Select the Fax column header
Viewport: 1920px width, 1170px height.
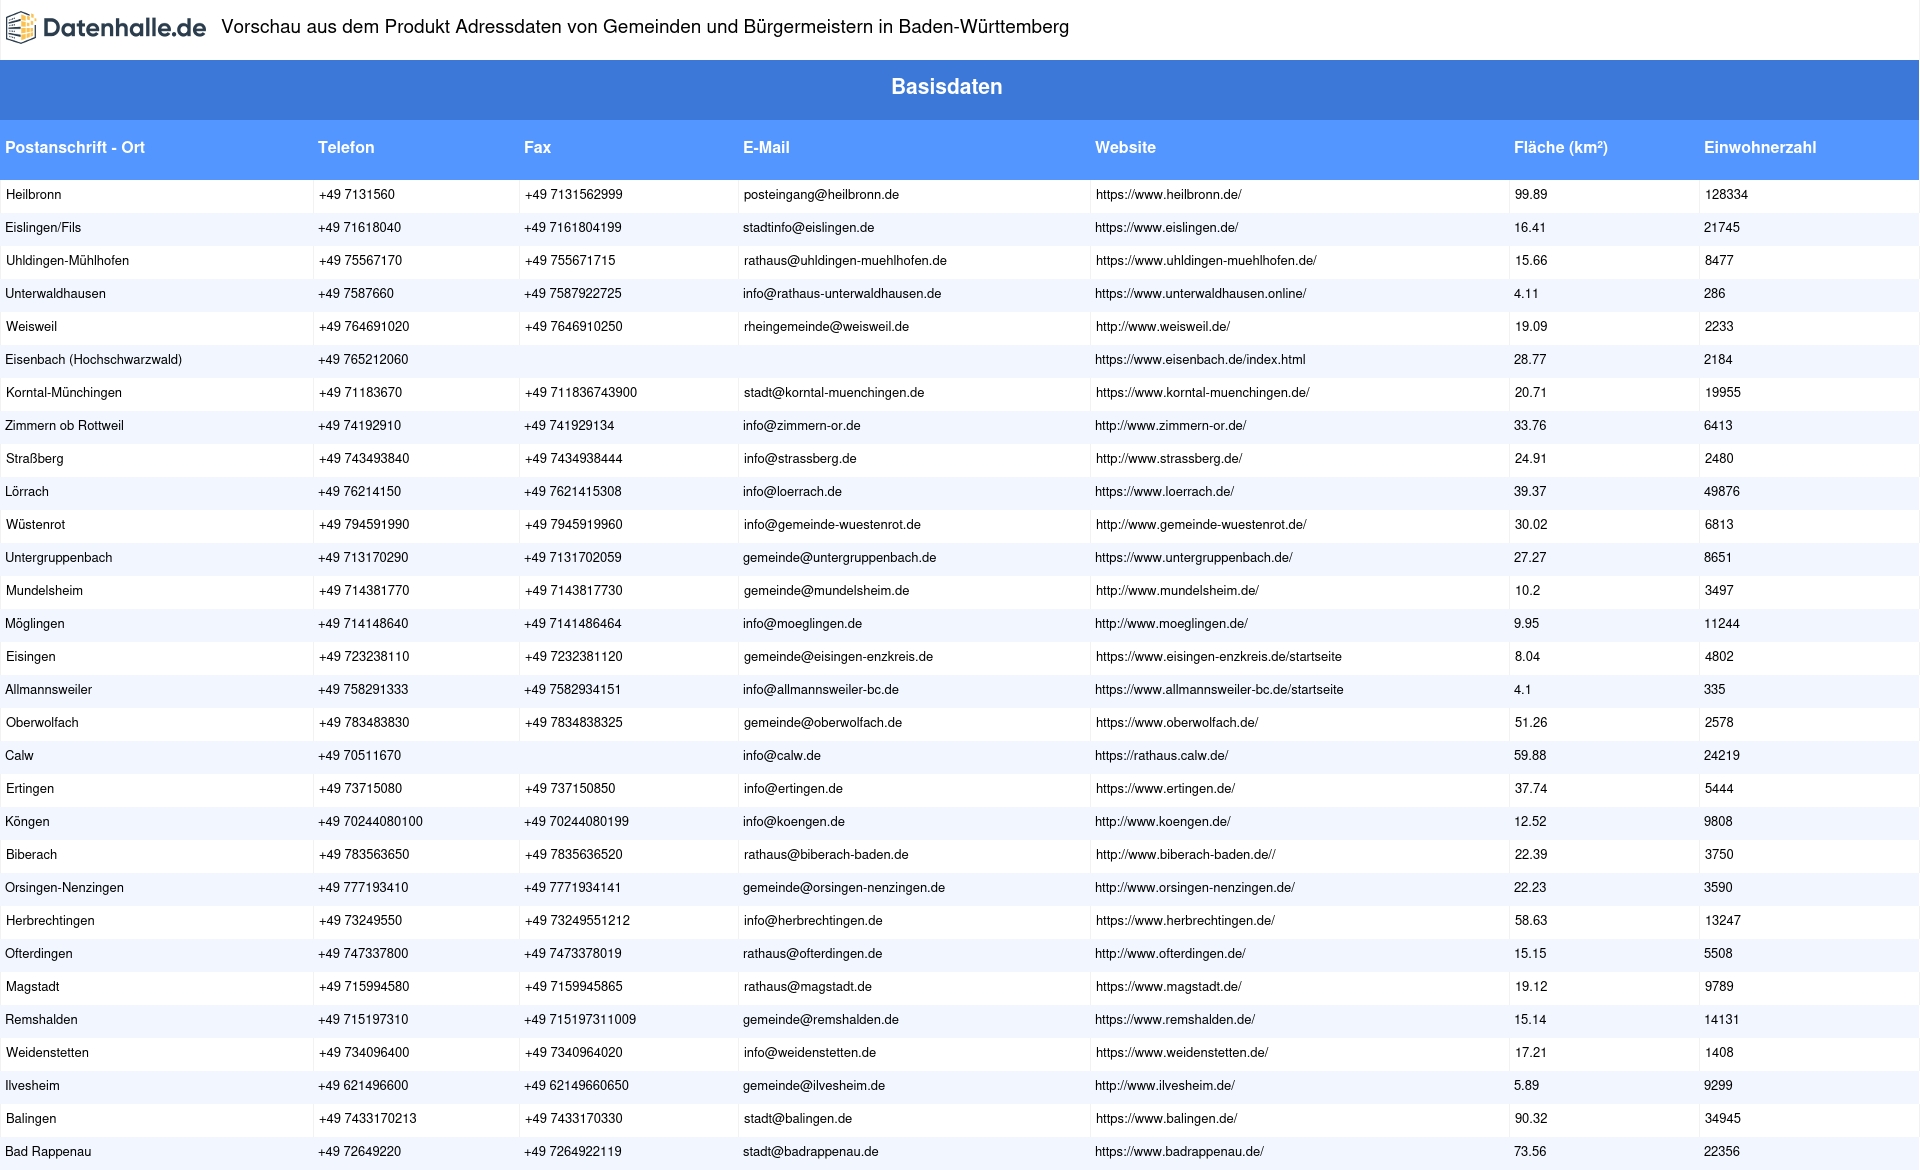pos(537,147)
